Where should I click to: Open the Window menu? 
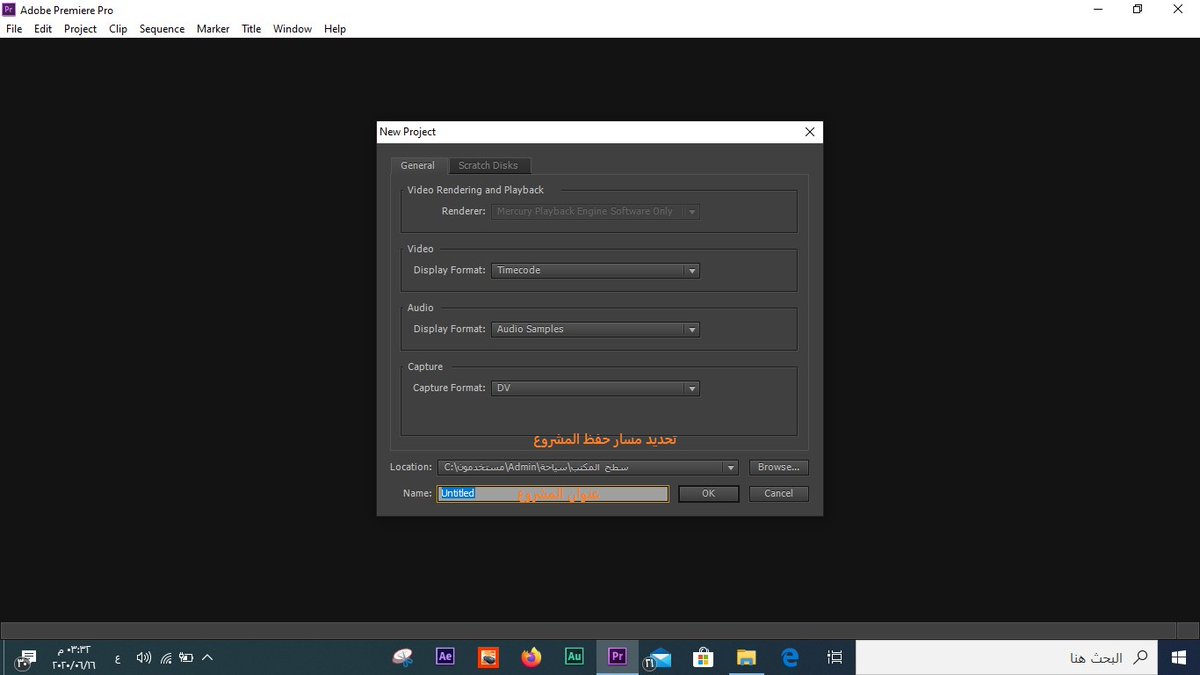tap(293, 29)
